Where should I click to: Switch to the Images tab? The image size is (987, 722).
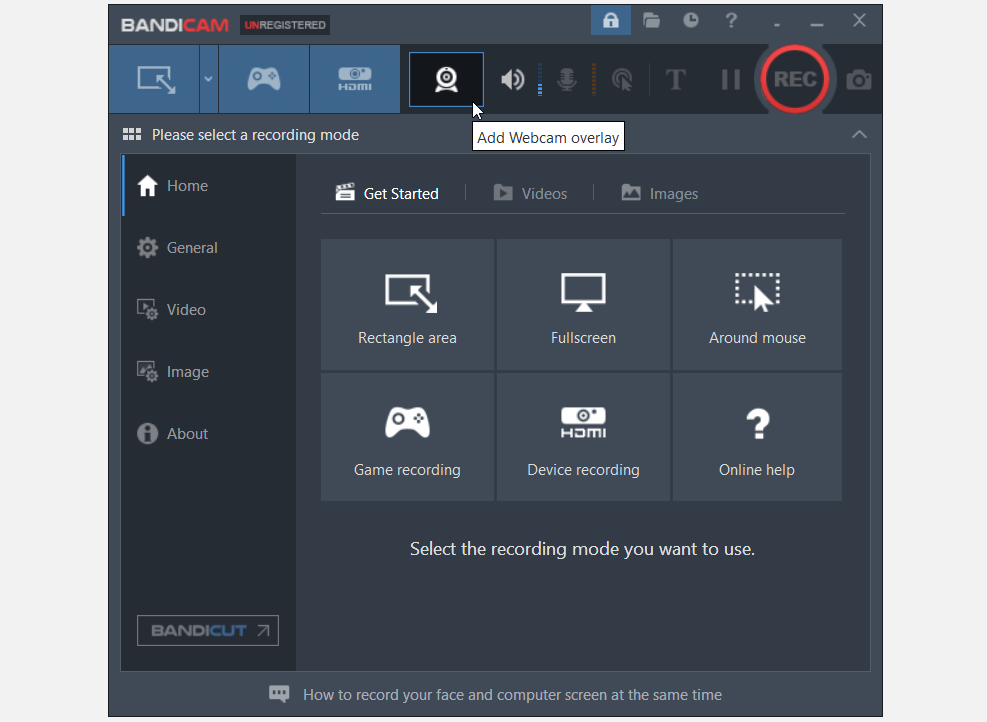(x=660, y=193)
